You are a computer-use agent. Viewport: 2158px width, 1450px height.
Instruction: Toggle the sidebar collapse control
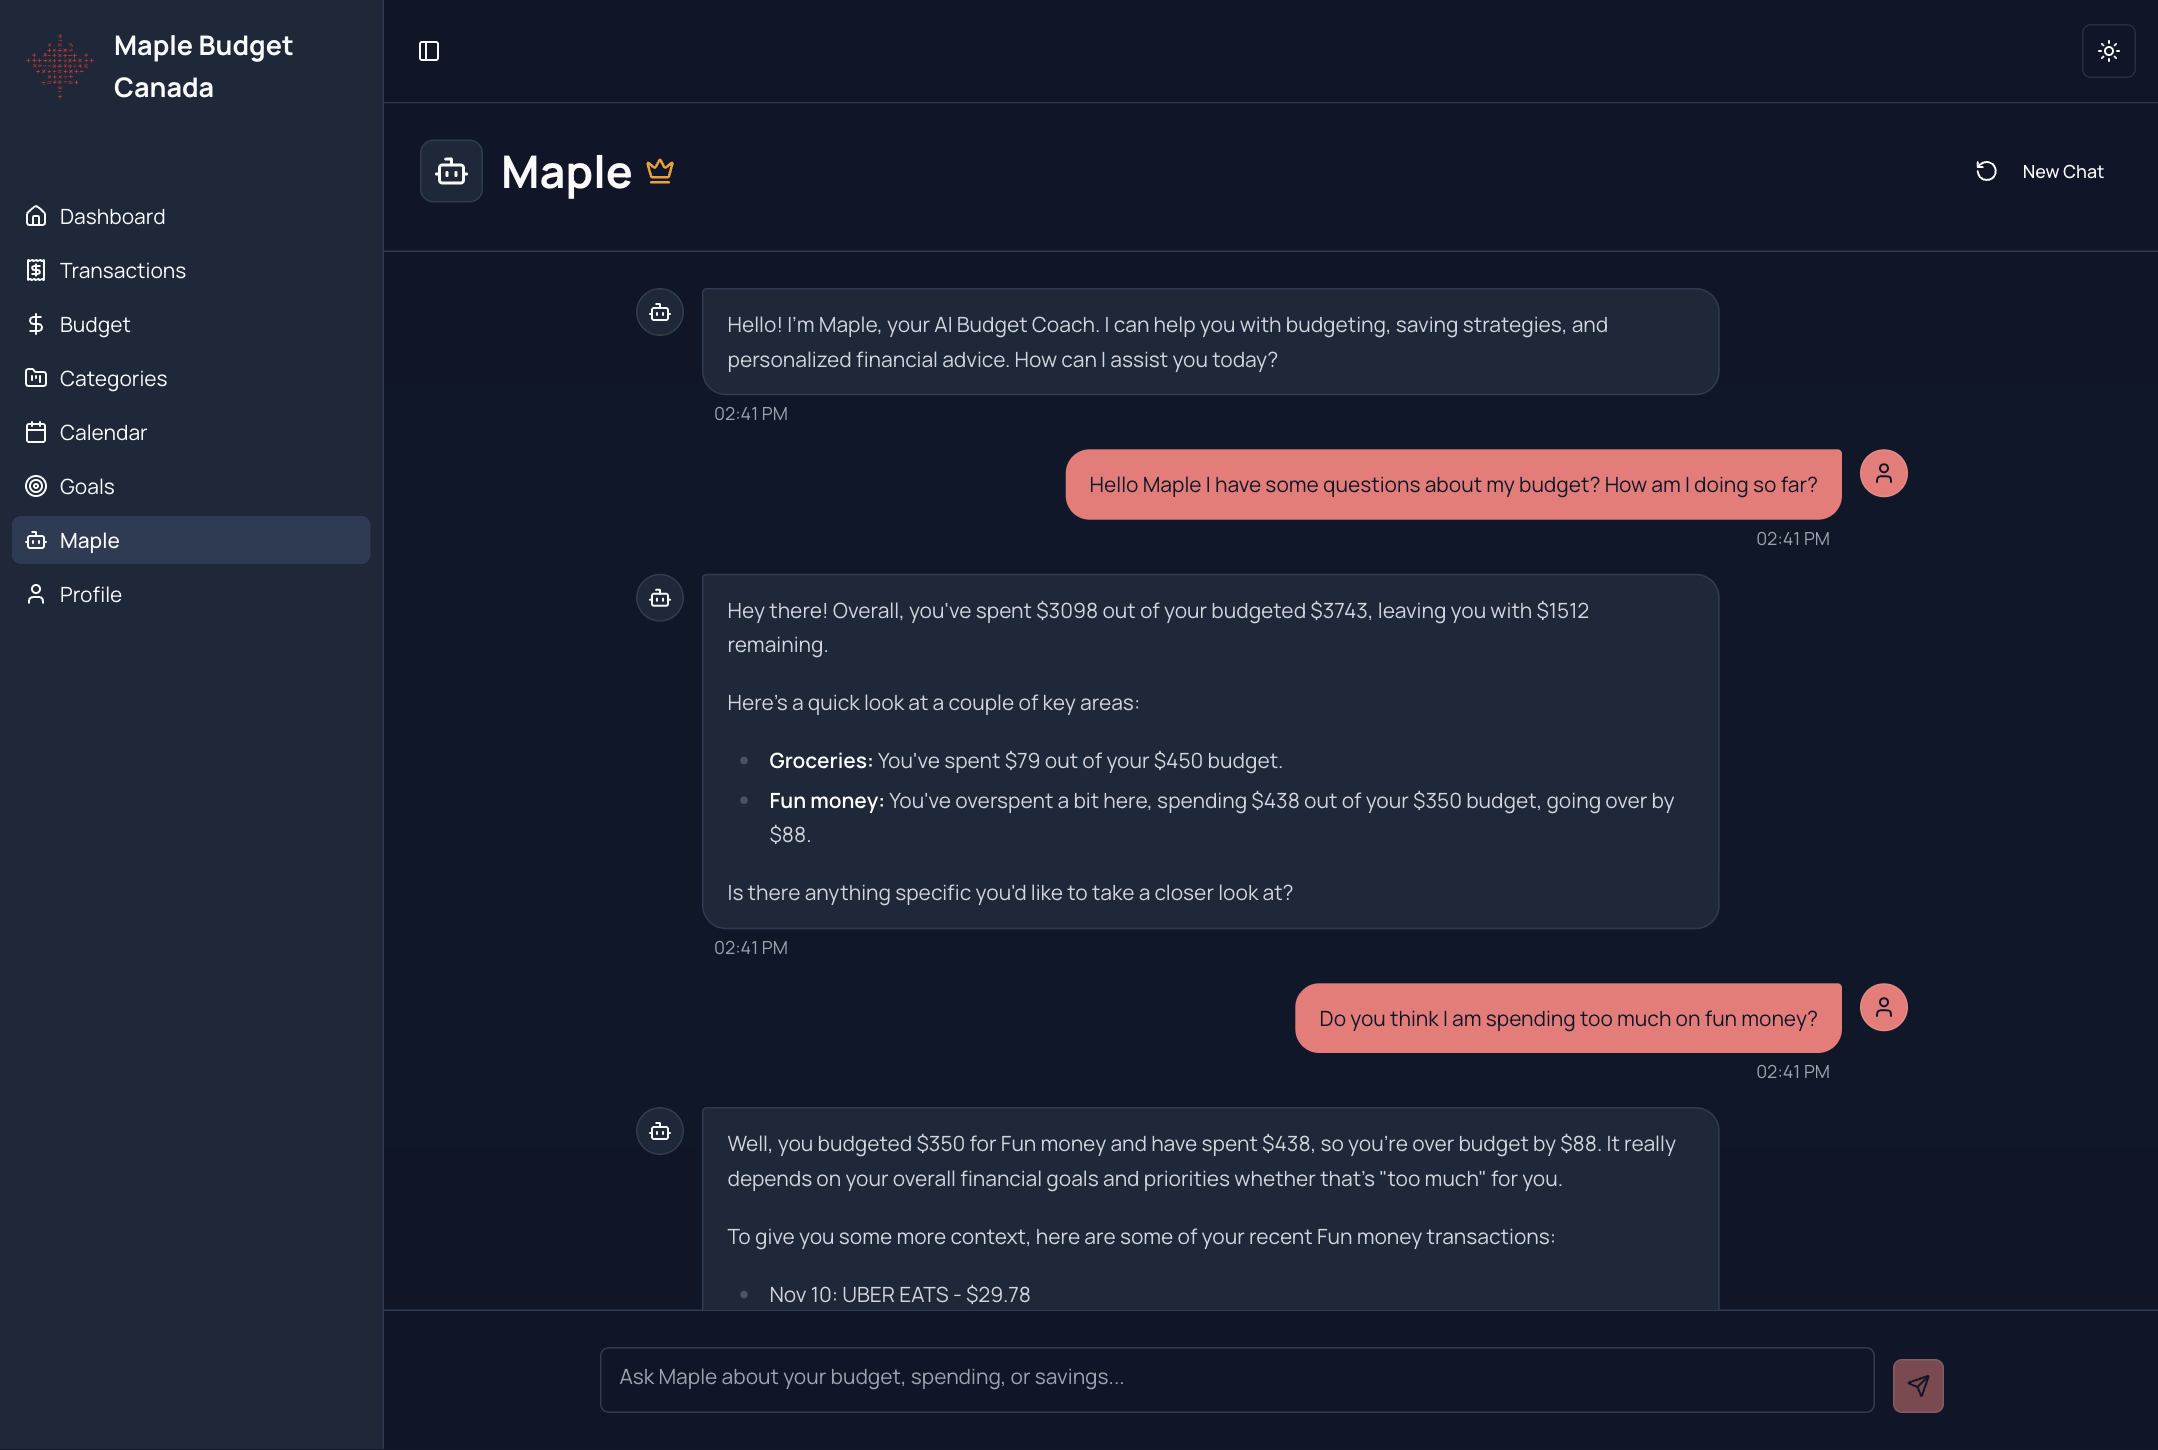[430, 51]
